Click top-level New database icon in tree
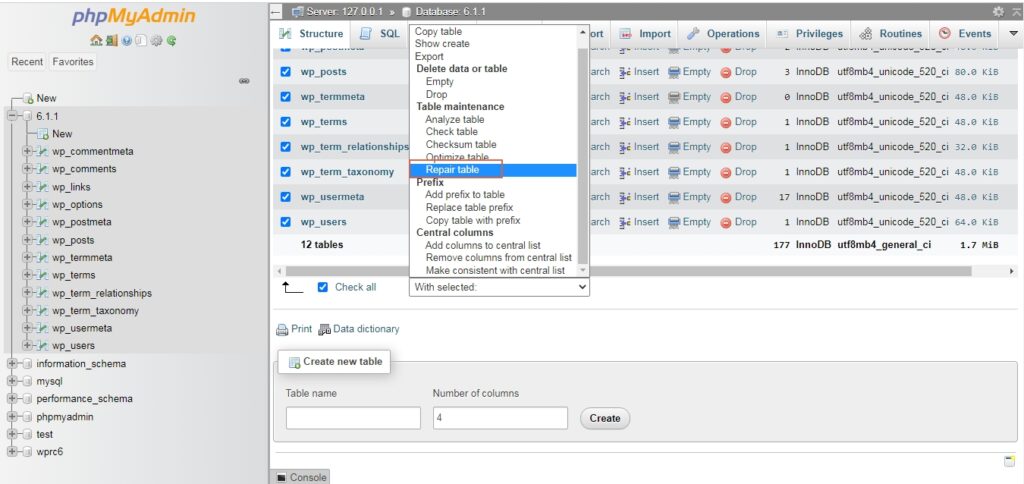 (28, 98)
